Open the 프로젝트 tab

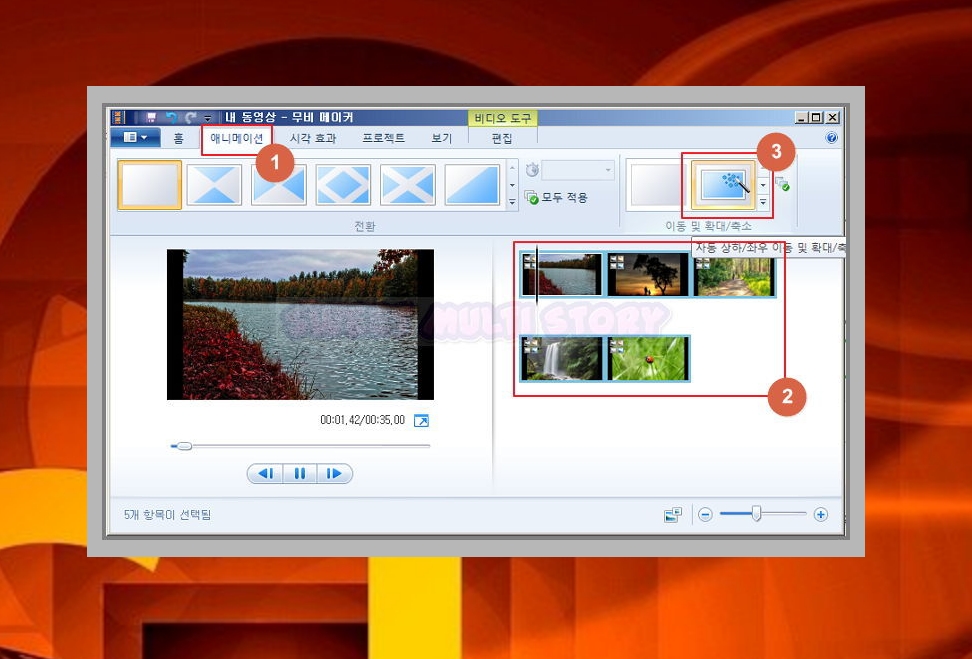[384, 138]
